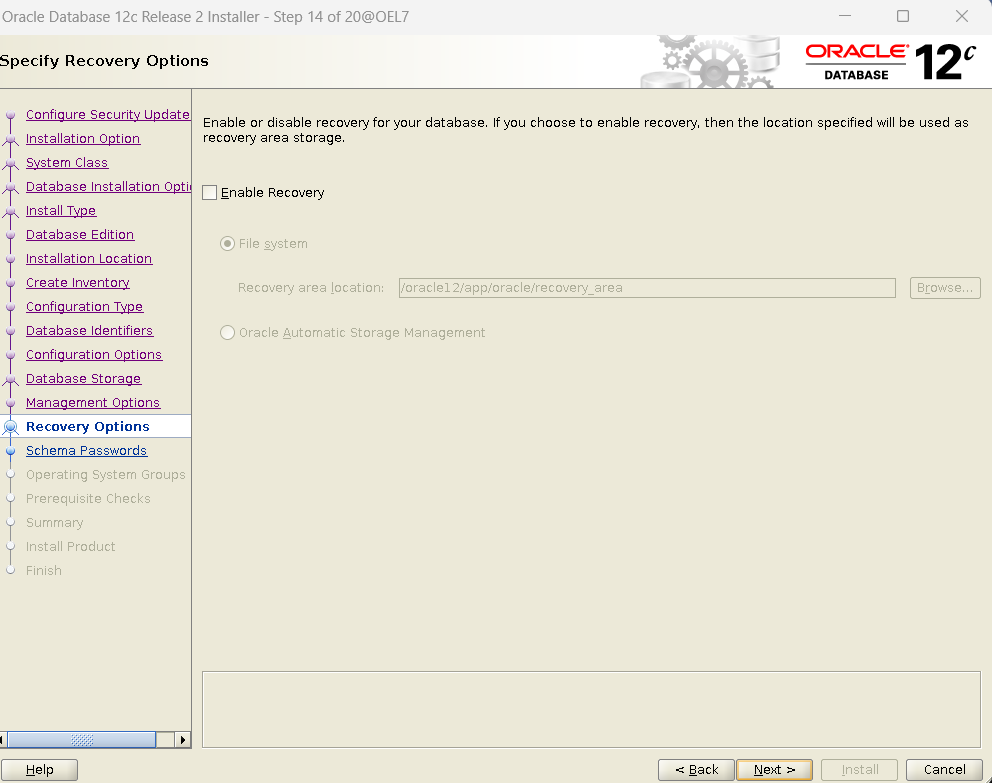Viewport: 992px width, 783px height.
Task: Open installer Help
Action: (x=39, y=770)
